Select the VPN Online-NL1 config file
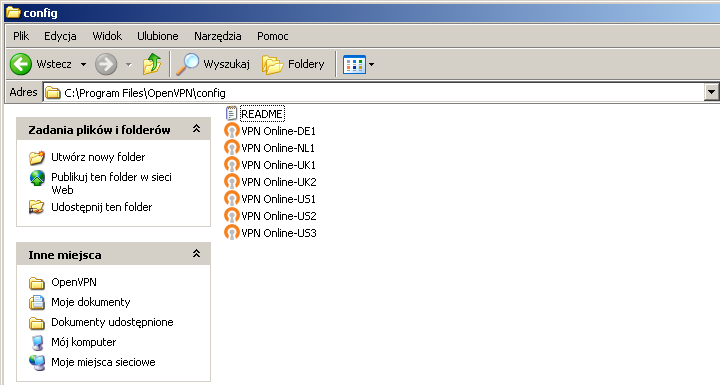This screenshot has width=720, height=385. 270,148
